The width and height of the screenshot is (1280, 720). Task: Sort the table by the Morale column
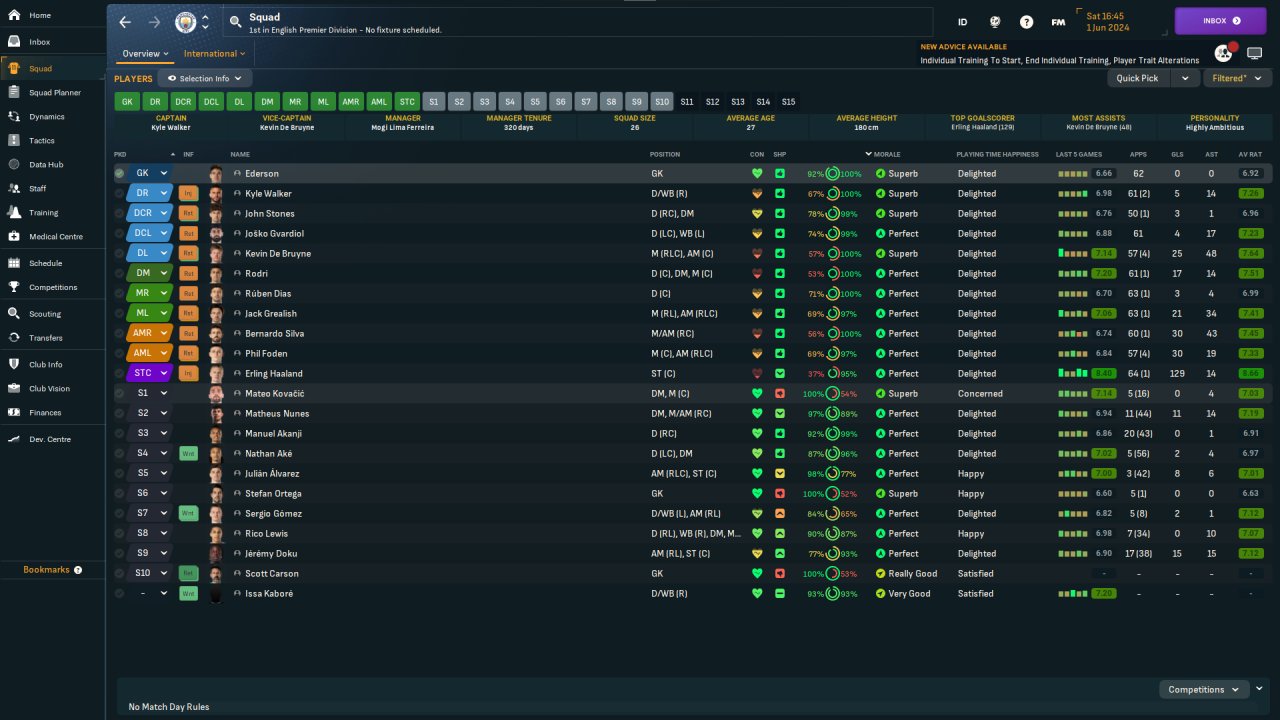(887, 154)
